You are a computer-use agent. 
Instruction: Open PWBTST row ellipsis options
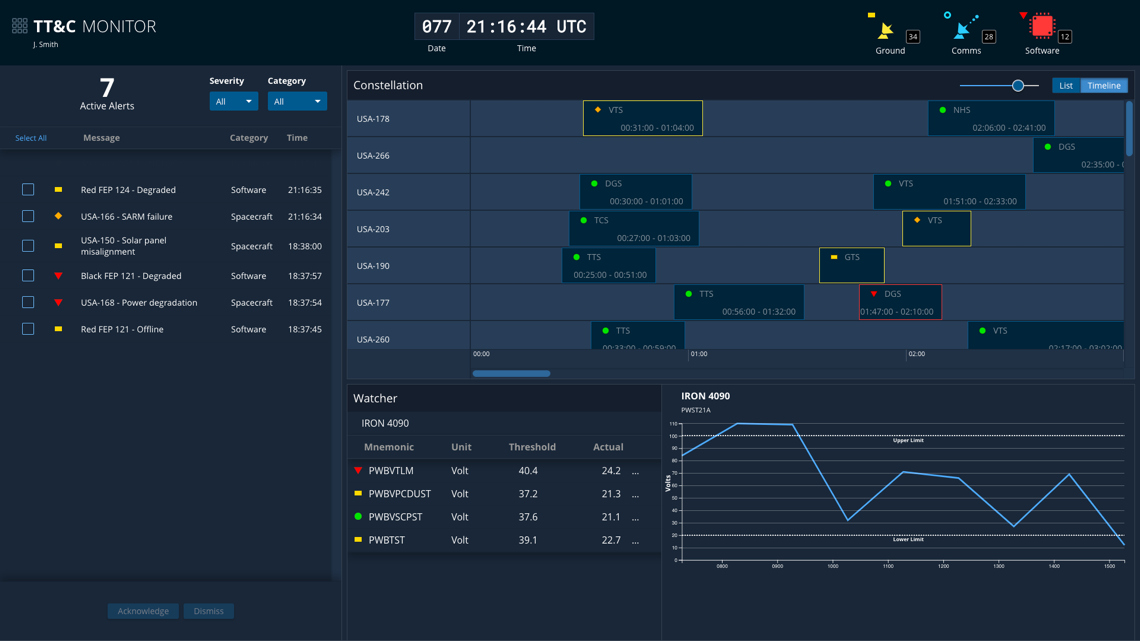pos(635,542)
